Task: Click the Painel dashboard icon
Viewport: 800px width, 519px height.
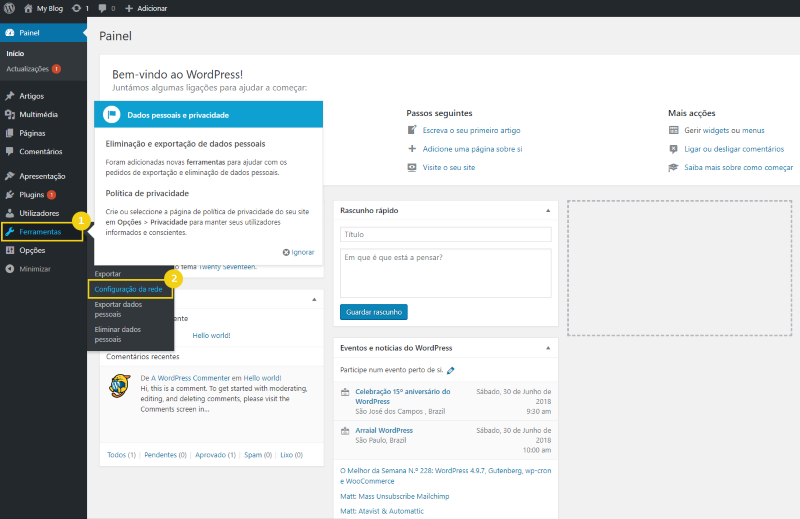Action: pos(10,33)
